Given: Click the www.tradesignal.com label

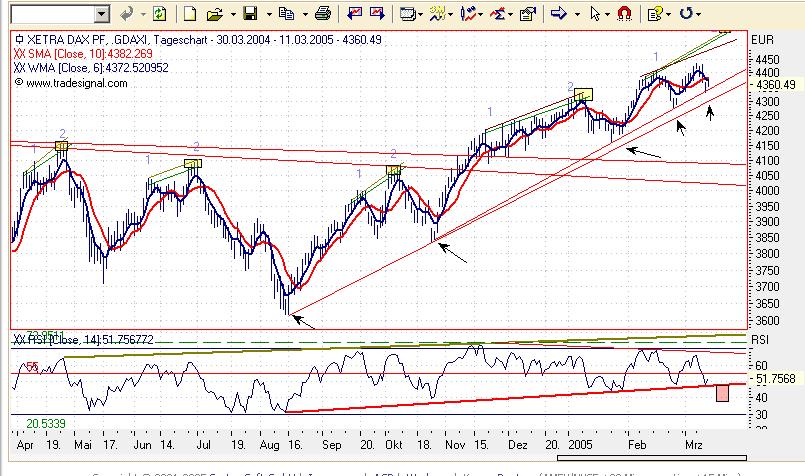Looking at the screenshot, I should point(71,83).
